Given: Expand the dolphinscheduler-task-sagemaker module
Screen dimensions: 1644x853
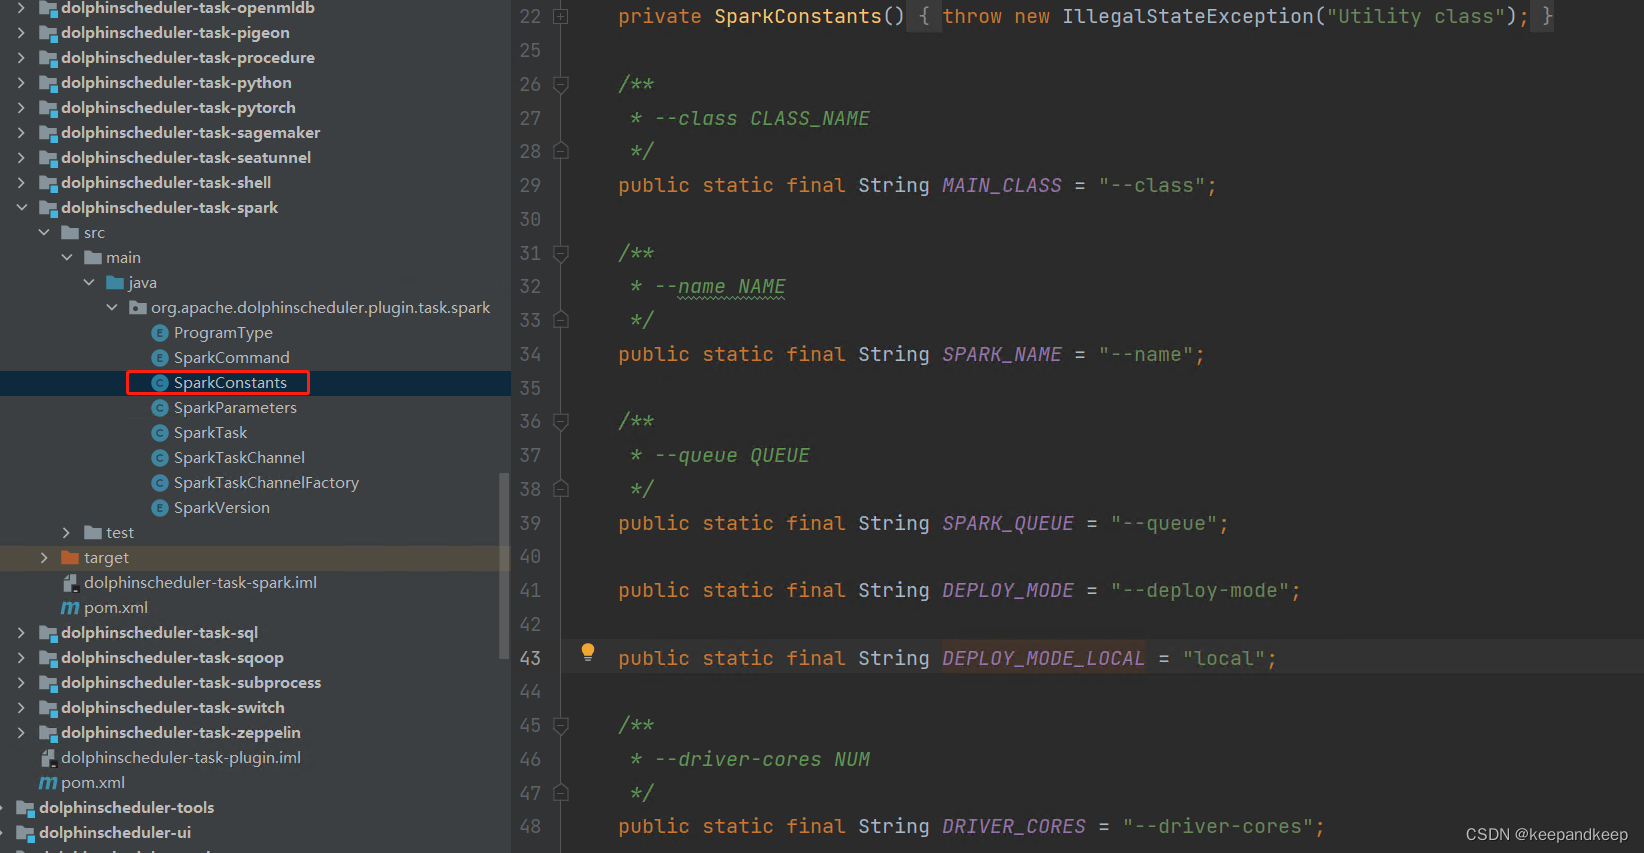Looking at the screenshot, I should [x=22, y=133].
